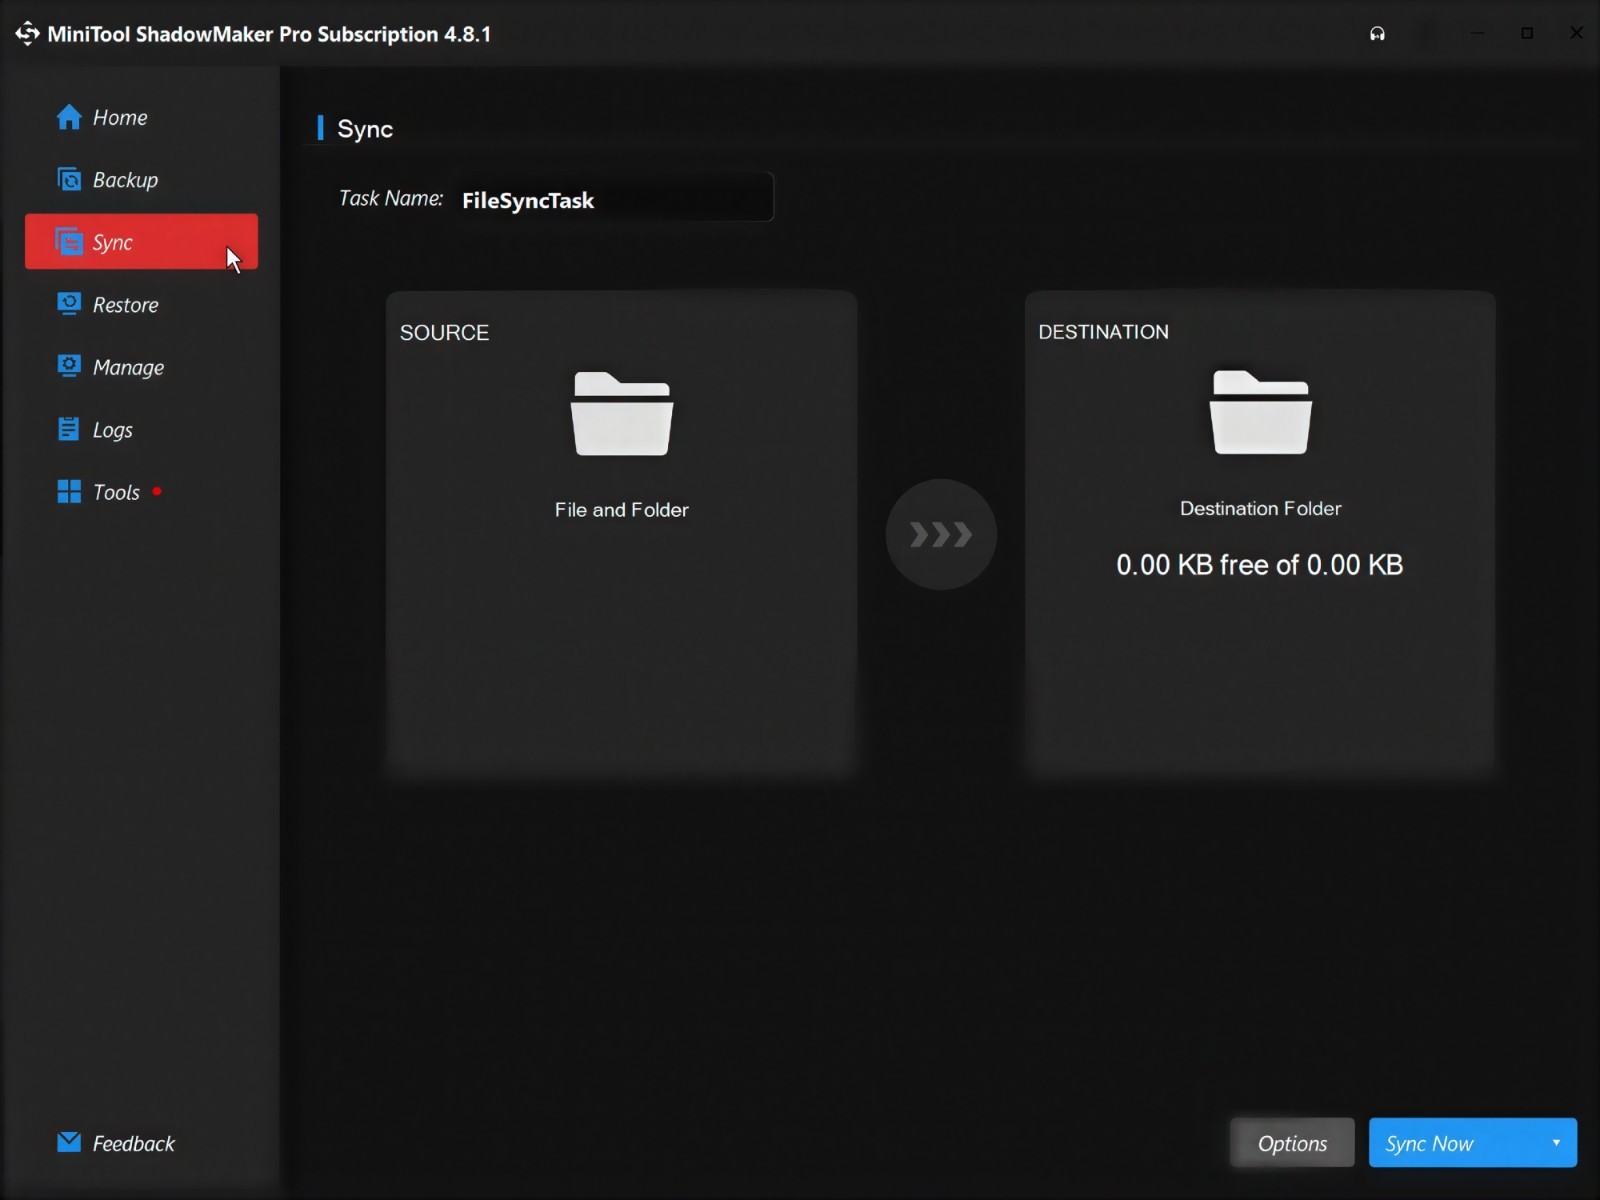Click the Logs document icon
Screen dimensions: 1600x1200
point(69,429)
